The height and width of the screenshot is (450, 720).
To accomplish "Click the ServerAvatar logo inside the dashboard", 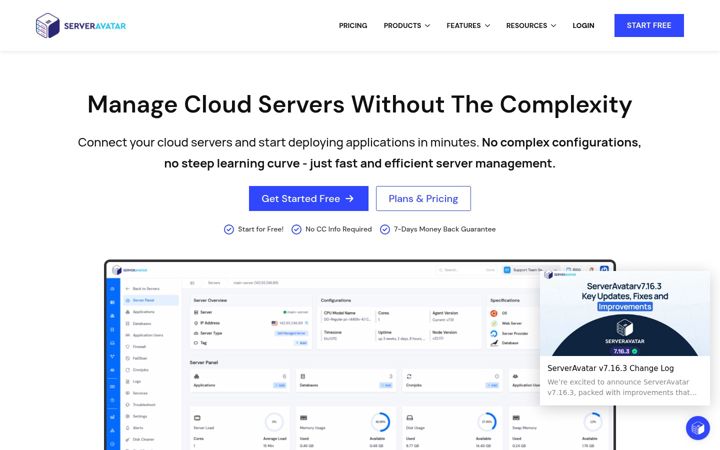I will [x=129, y=270].
